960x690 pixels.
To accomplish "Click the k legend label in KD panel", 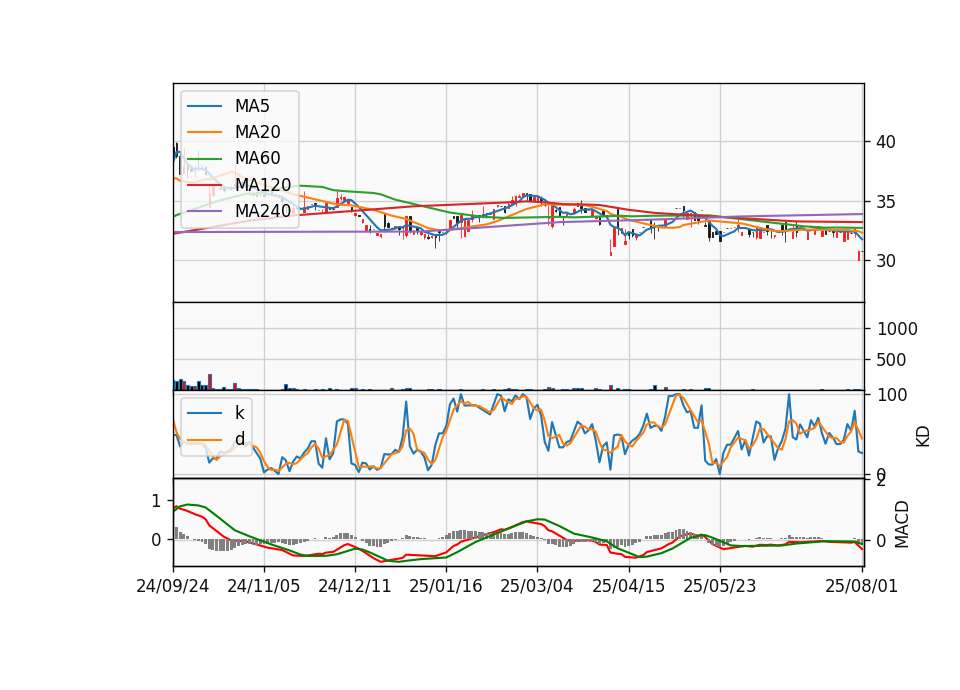I will pos(239,413).
